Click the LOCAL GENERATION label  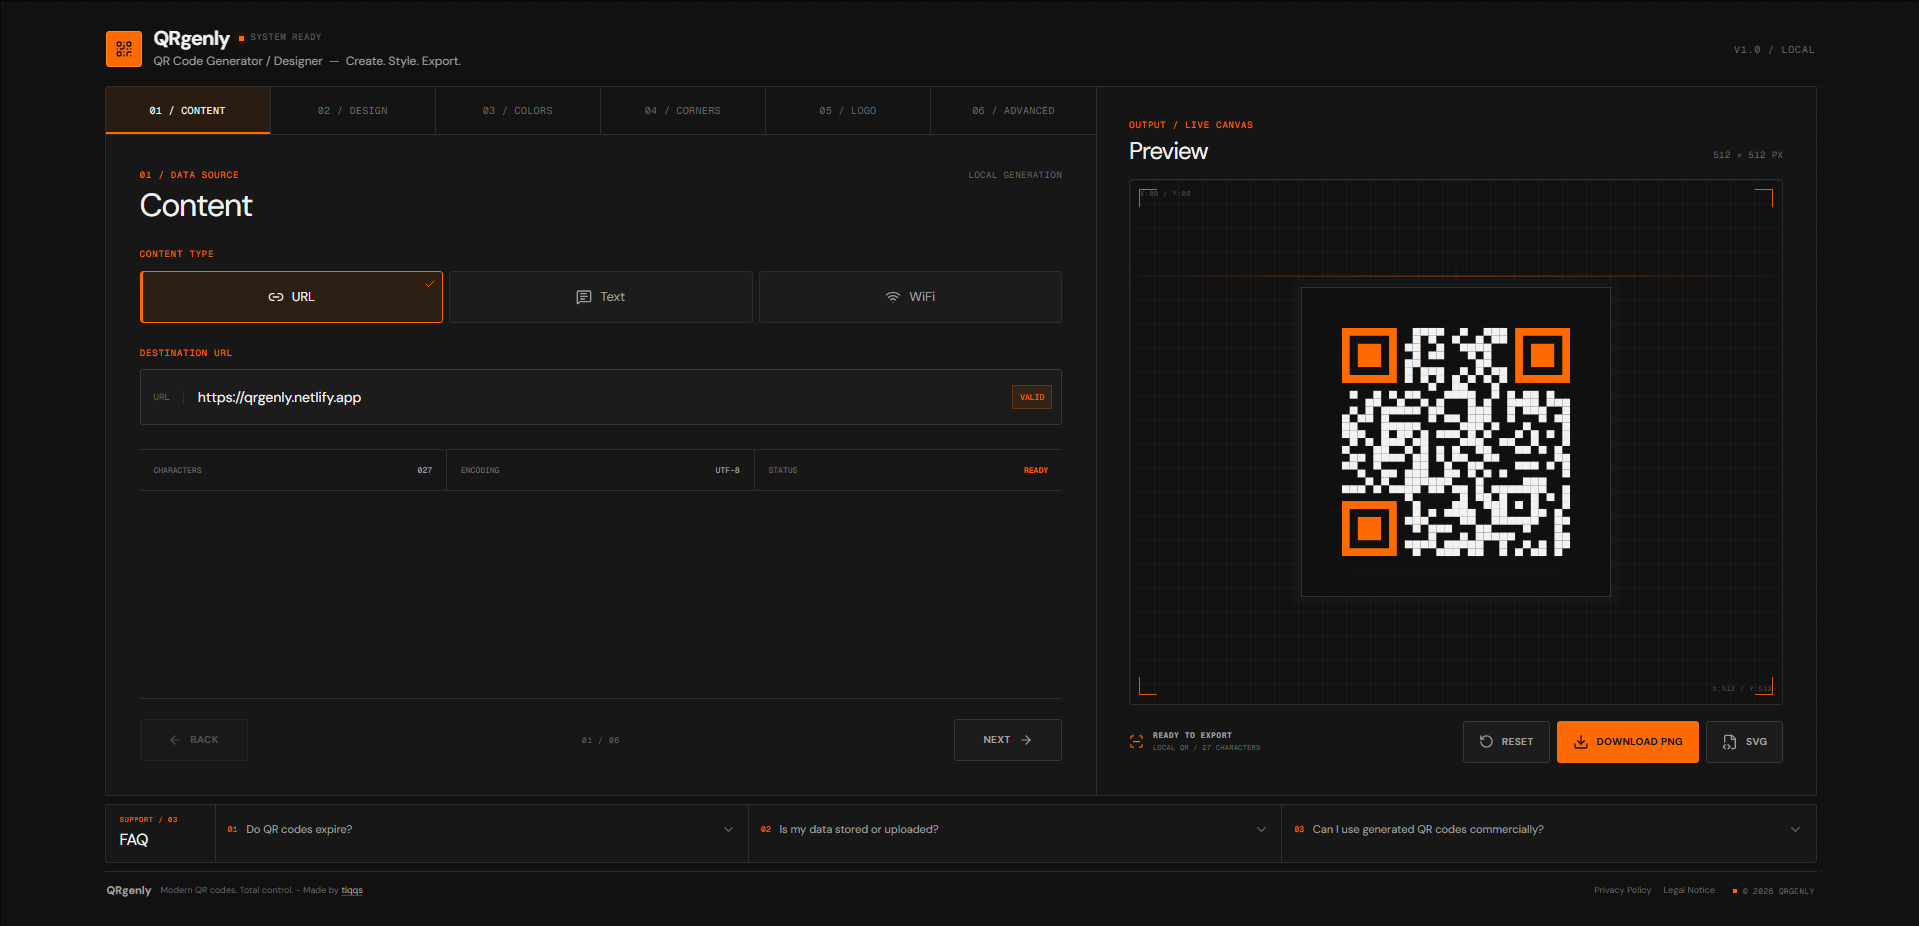point(1015,175)
